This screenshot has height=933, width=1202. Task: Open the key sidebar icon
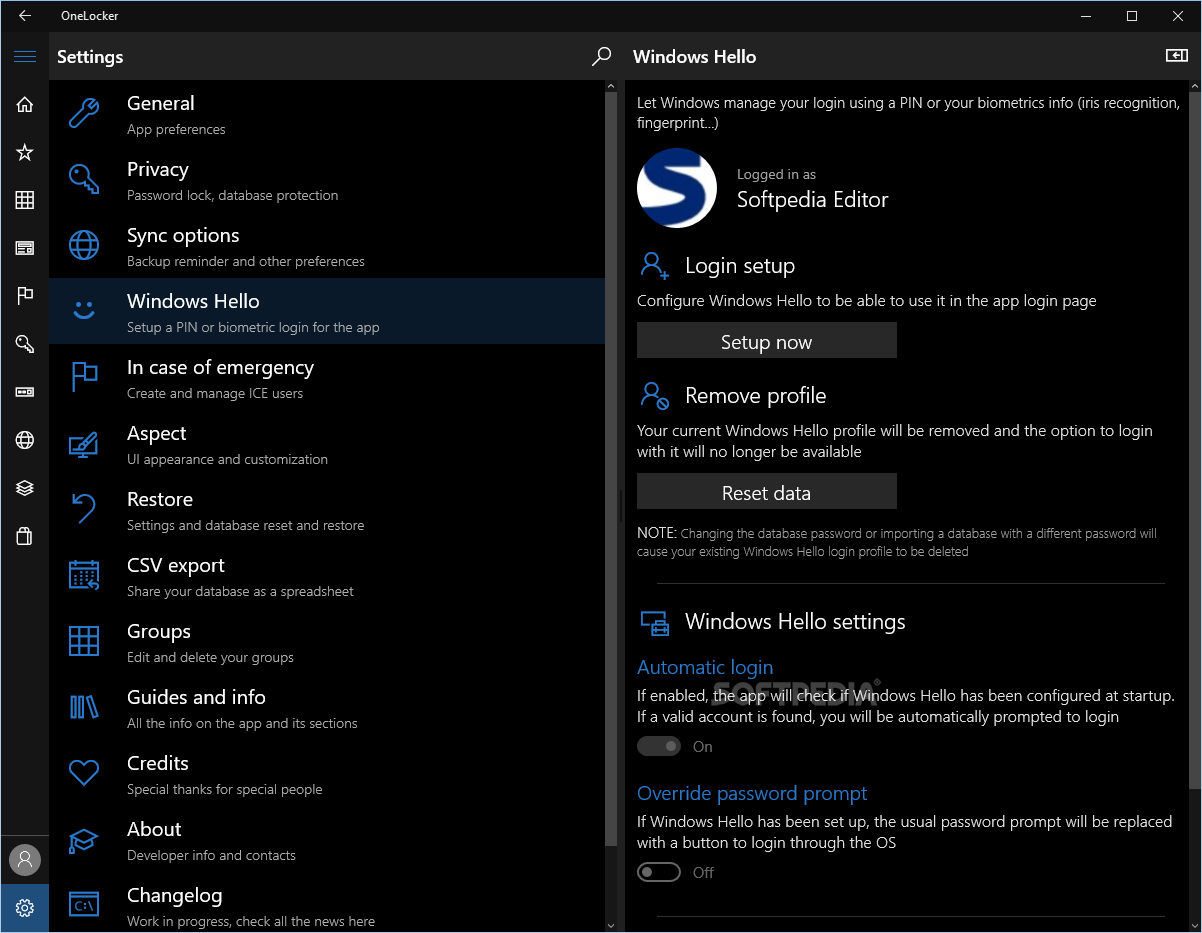click(25, 344)
